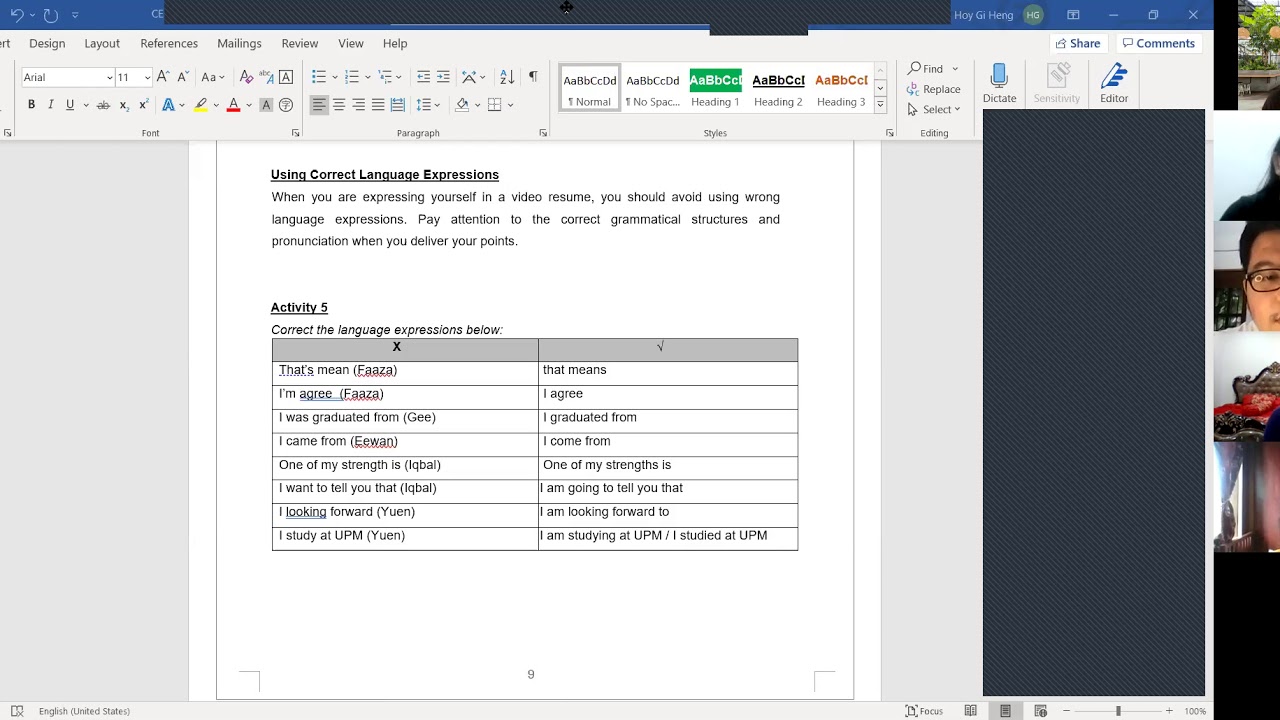The width and height of the screenshot is (1280, 720).
Task: Switch to Read Mode view
Action: 970,711
